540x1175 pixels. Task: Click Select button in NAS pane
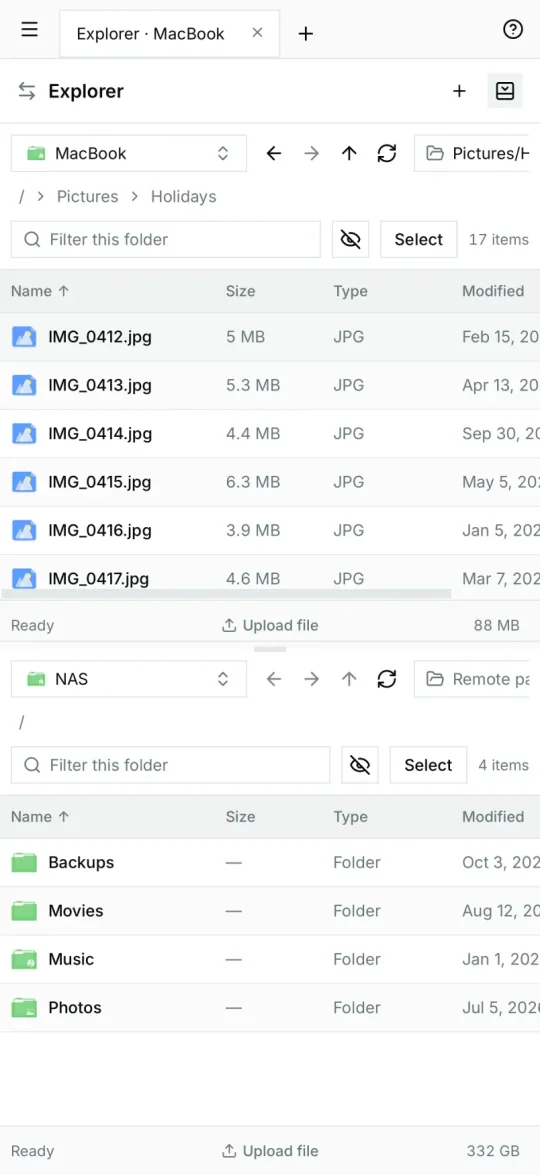click(x=428, y=765)
